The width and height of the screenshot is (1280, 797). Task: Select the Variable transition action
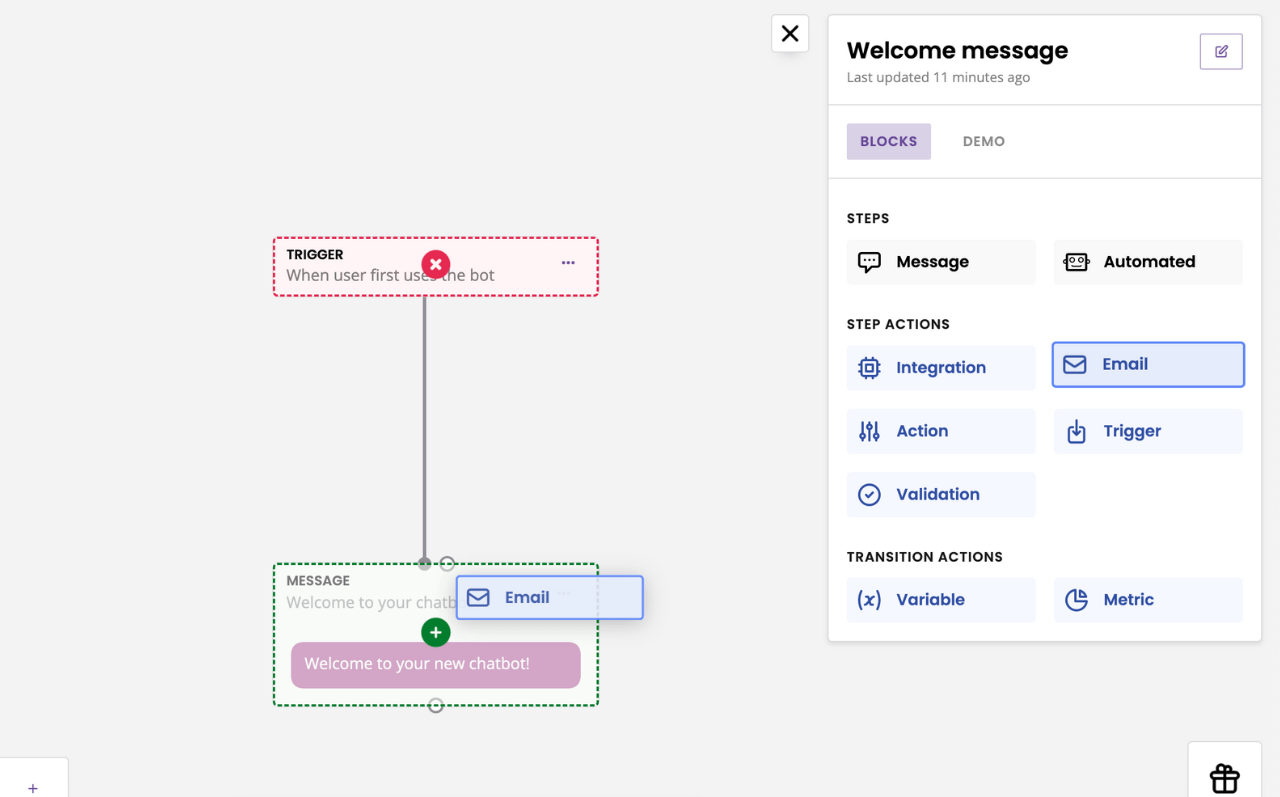tap(940, 599)
